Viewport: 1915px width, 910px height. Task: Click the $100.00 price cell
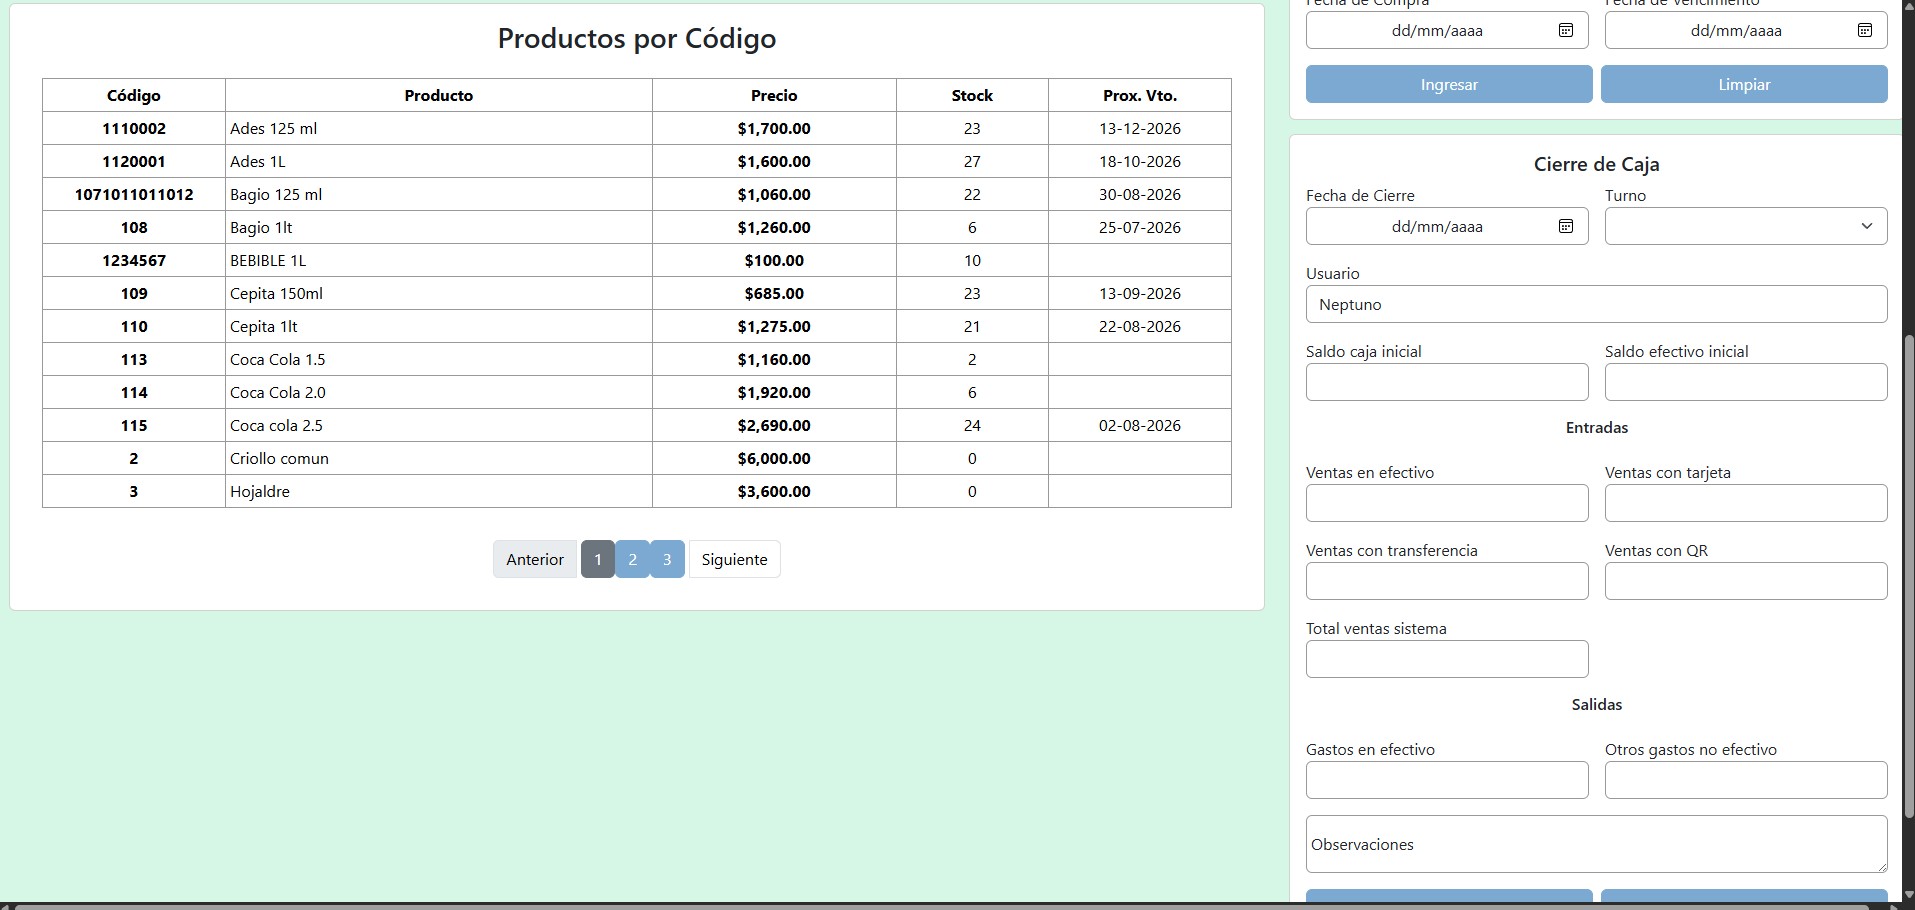pos(774,260)
